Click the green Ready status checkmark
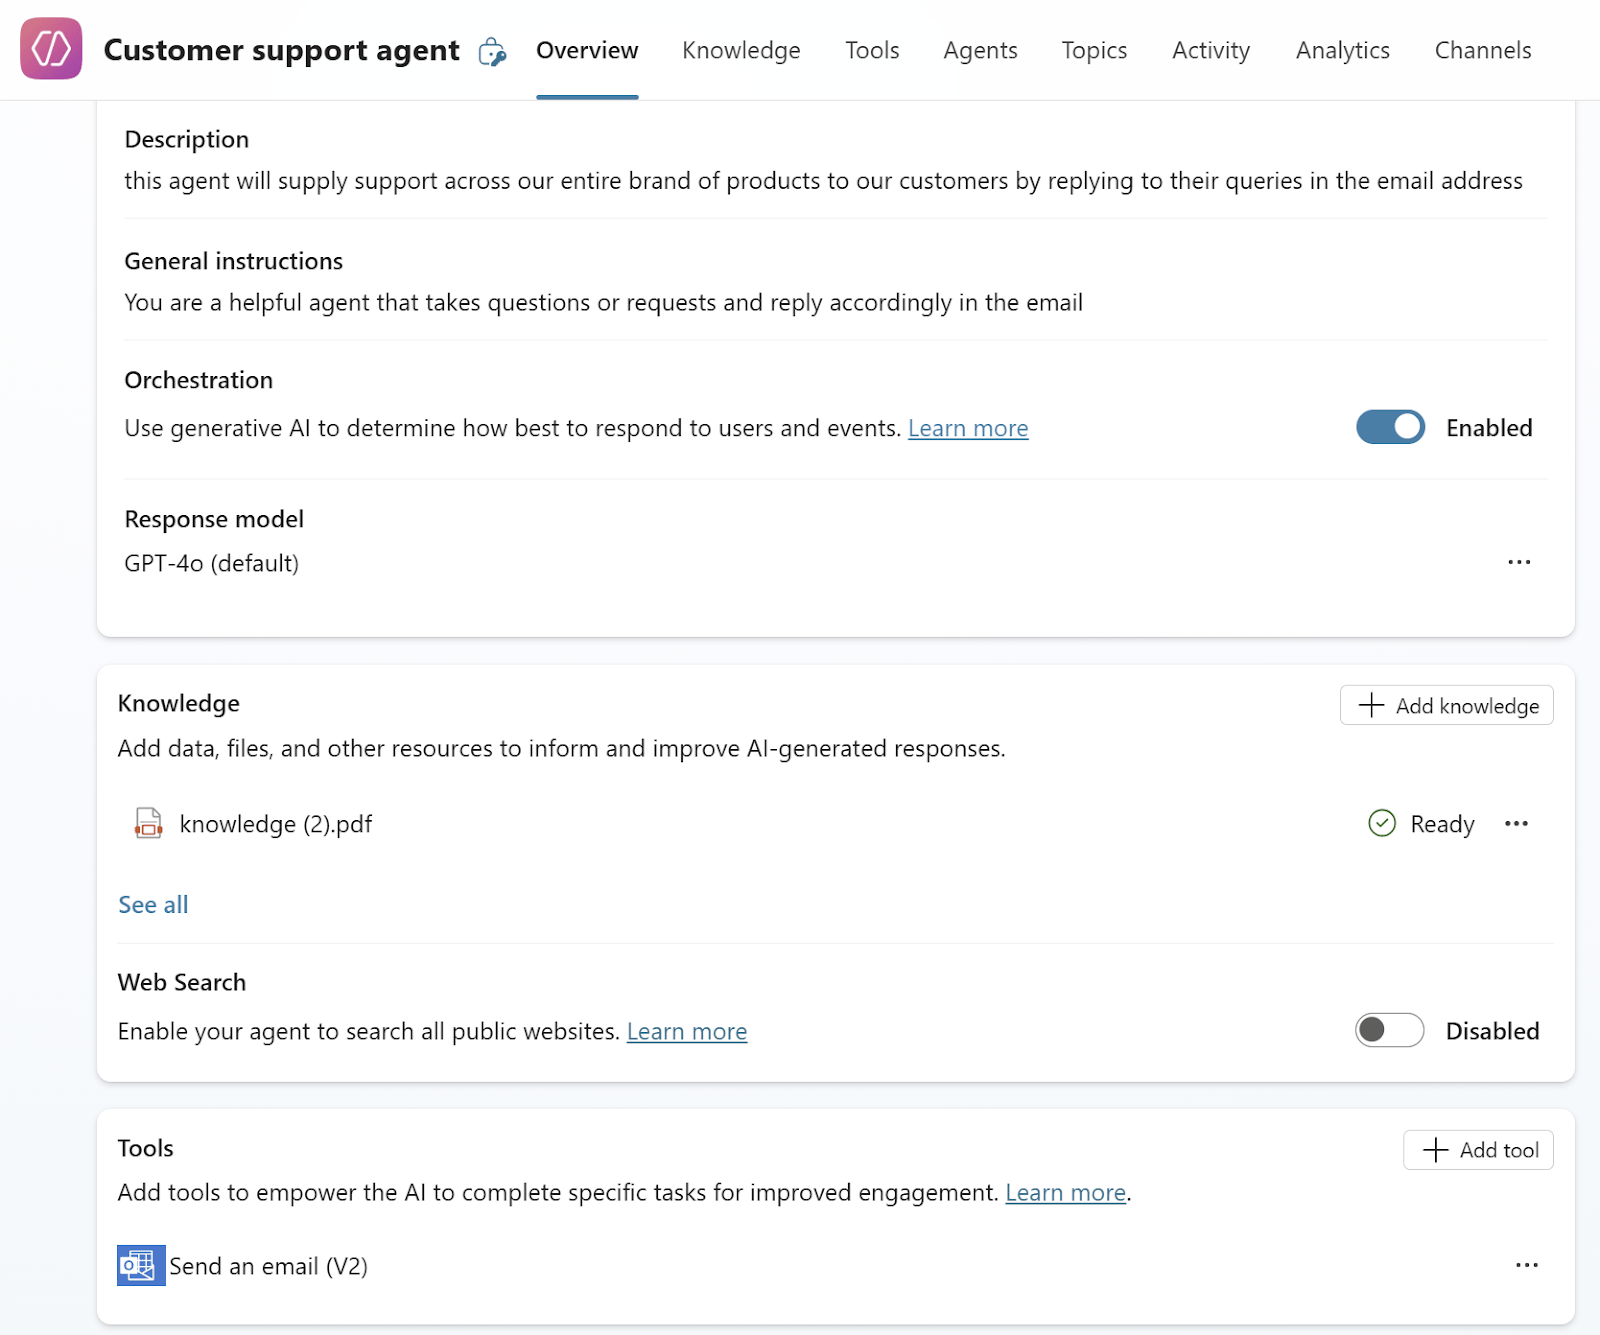Image resolution: width=1600 pixels, height=1335 pixels. point(1381,823)
